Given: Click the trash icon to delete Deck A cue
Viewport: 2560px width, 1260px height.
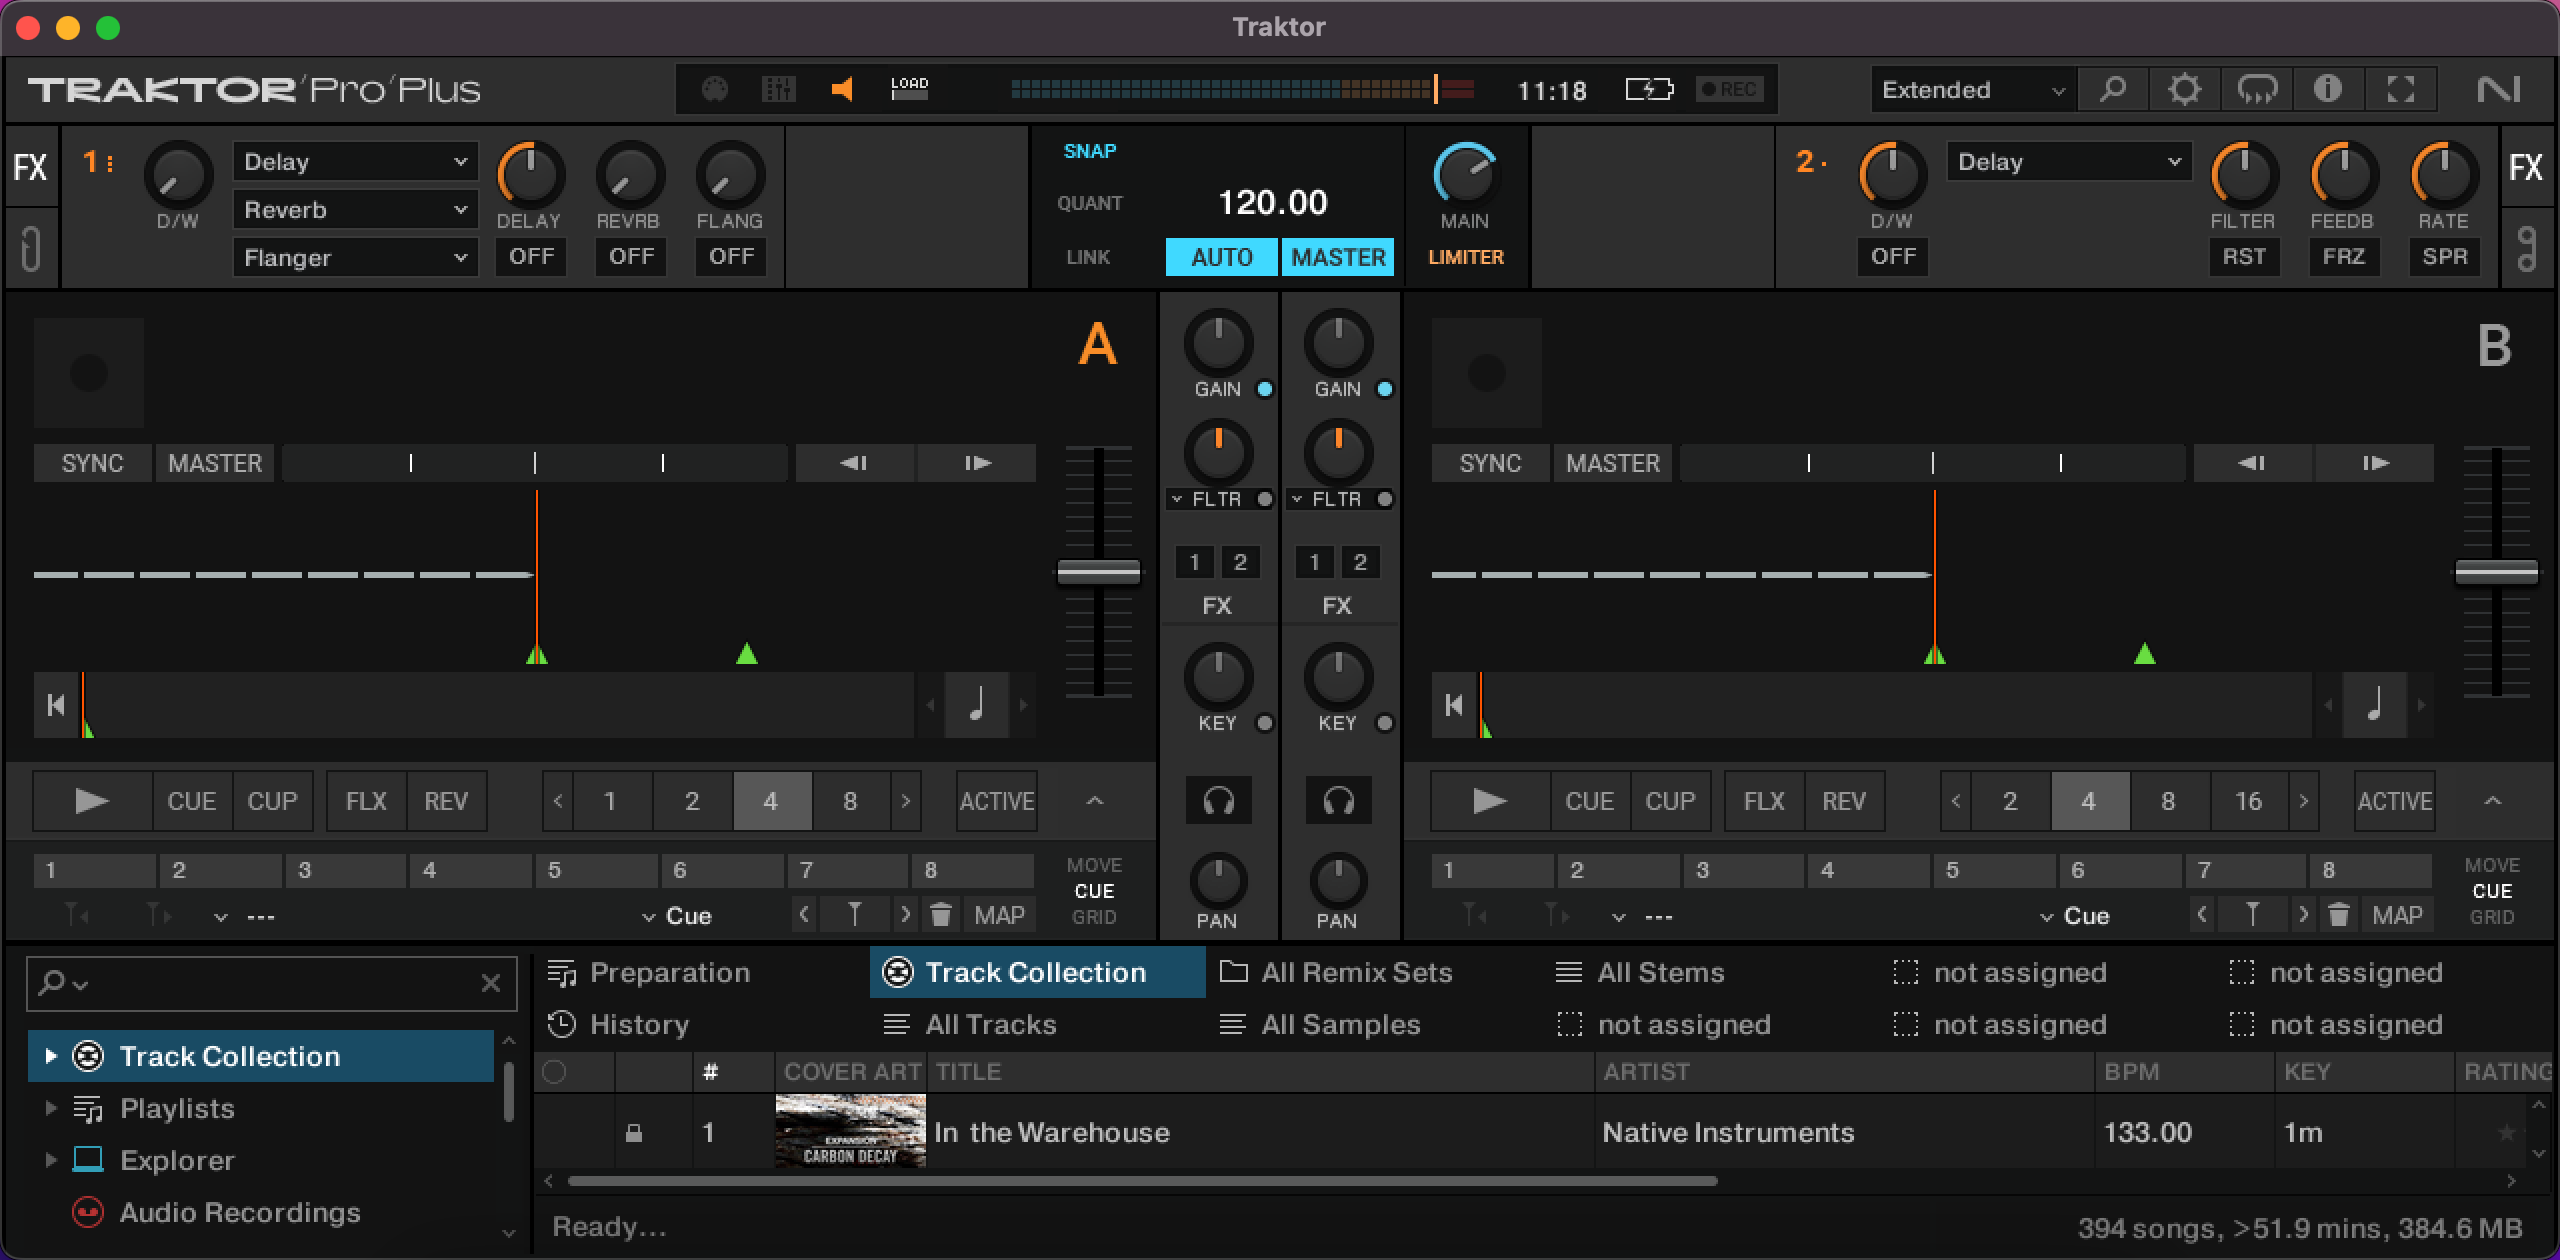Looking at the screenshot, I should click(x=940, y=915).
